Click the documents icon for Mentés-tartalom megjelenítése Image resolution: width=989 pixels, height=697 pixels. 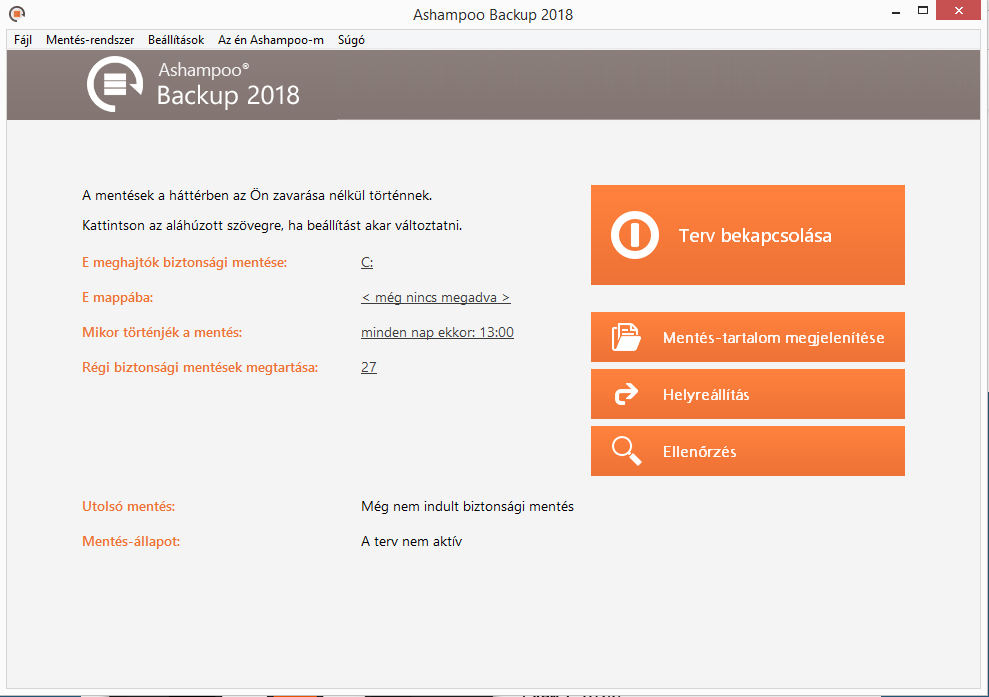tap(626, 338)
